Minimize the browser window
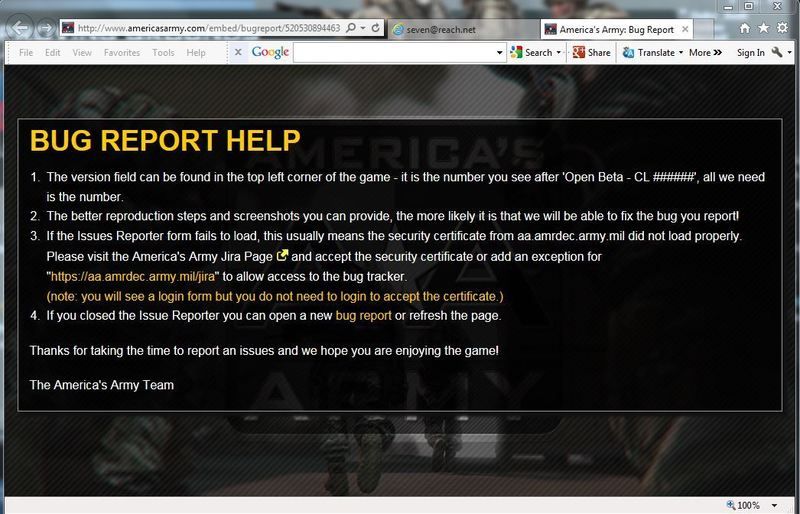800x514 pixels. (x=728, y=7)
